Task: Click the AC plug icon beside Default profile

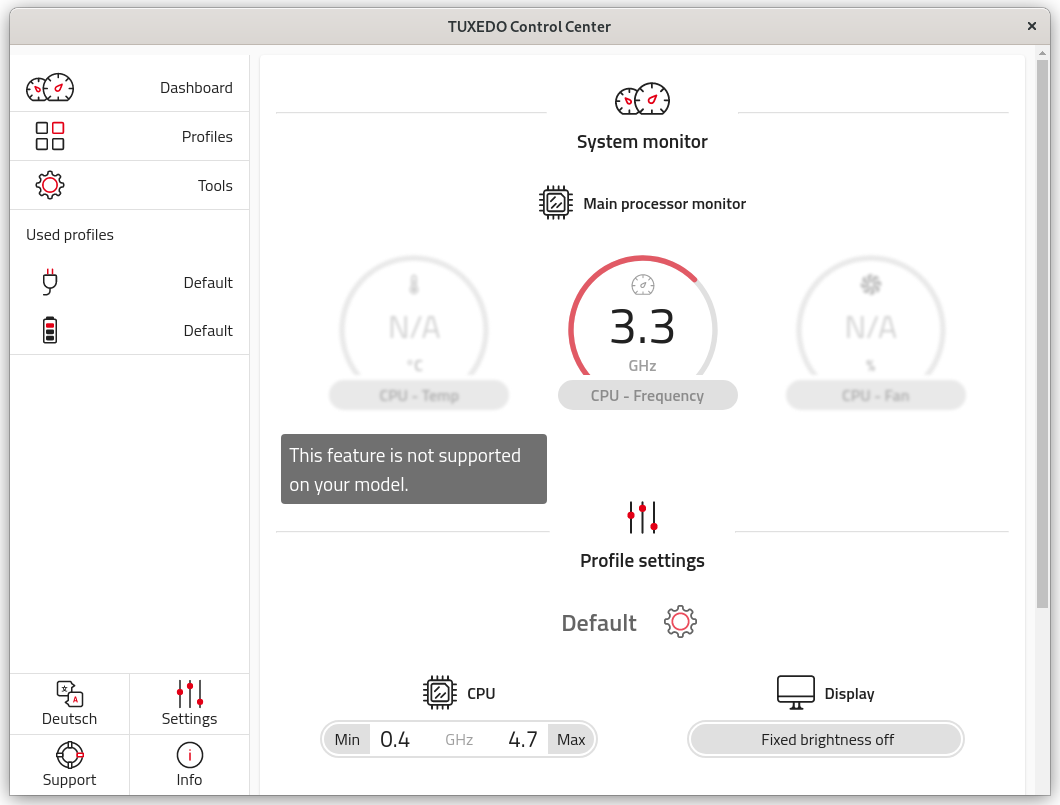Action: (49, 282)
